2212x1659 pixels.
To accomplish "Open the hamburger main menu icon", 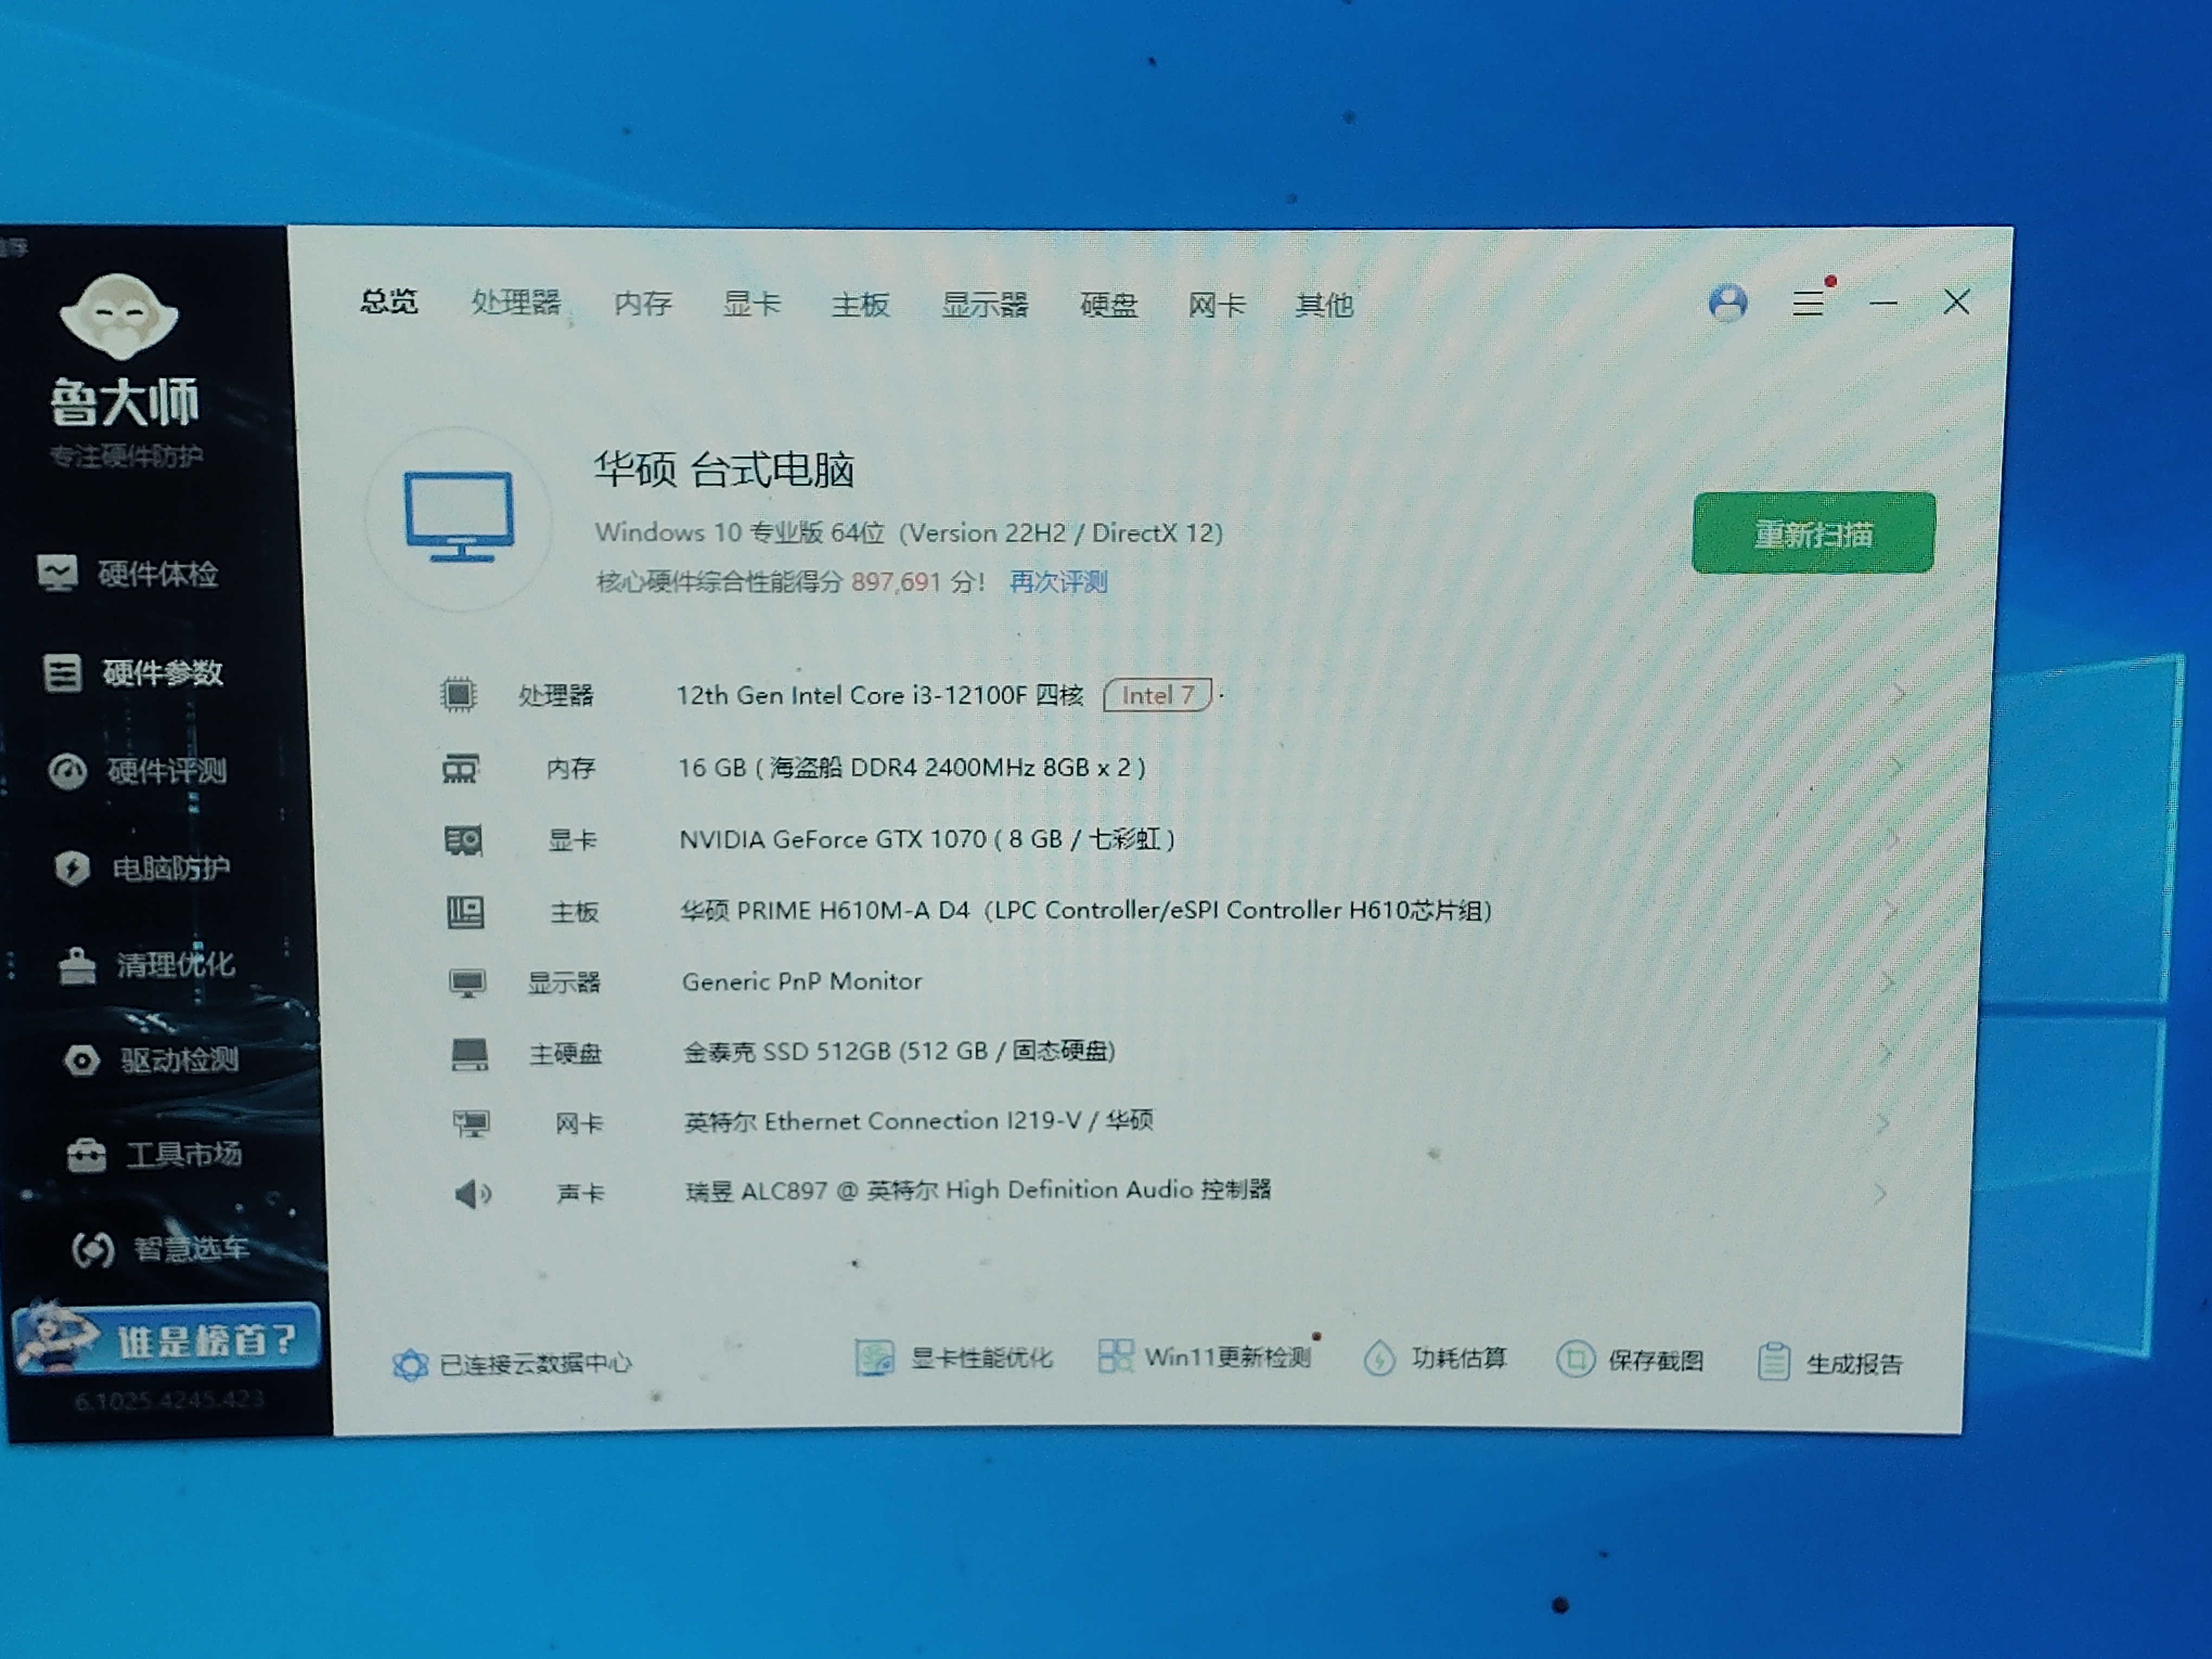I will [x=1807, y=303].
